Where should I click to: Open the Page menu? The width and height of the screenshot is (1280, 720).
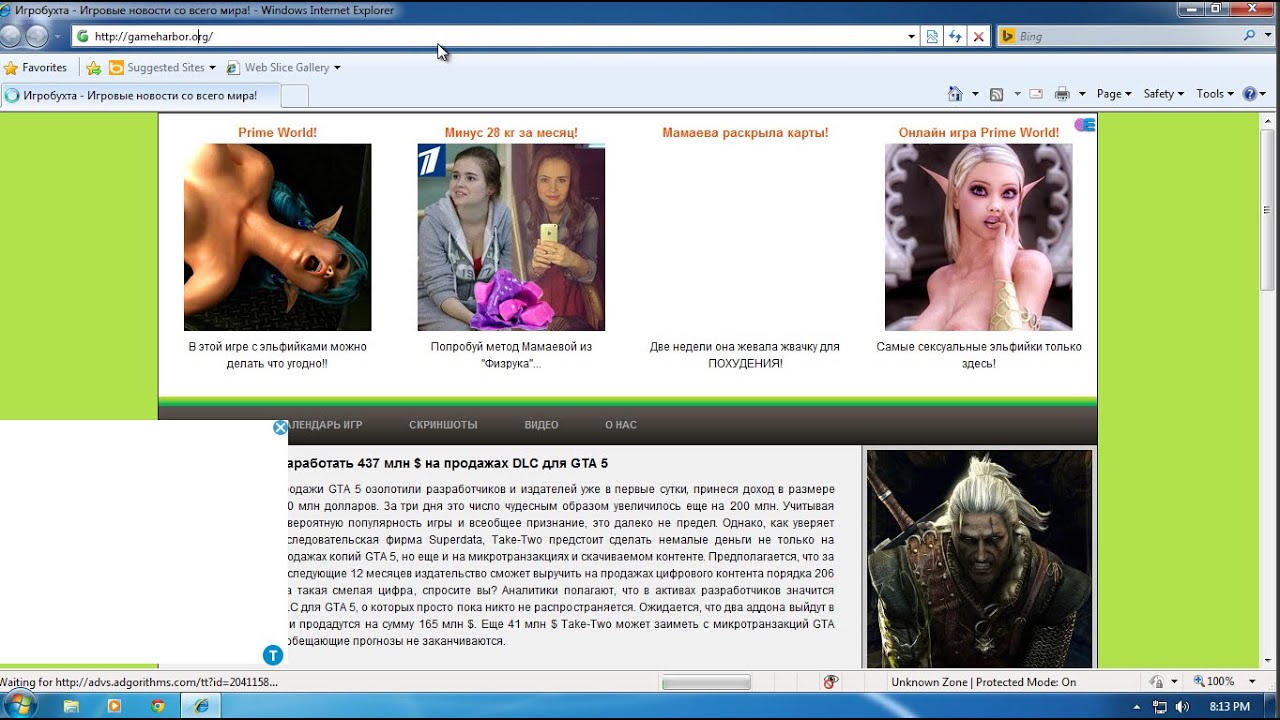[x=1114, y=94]
